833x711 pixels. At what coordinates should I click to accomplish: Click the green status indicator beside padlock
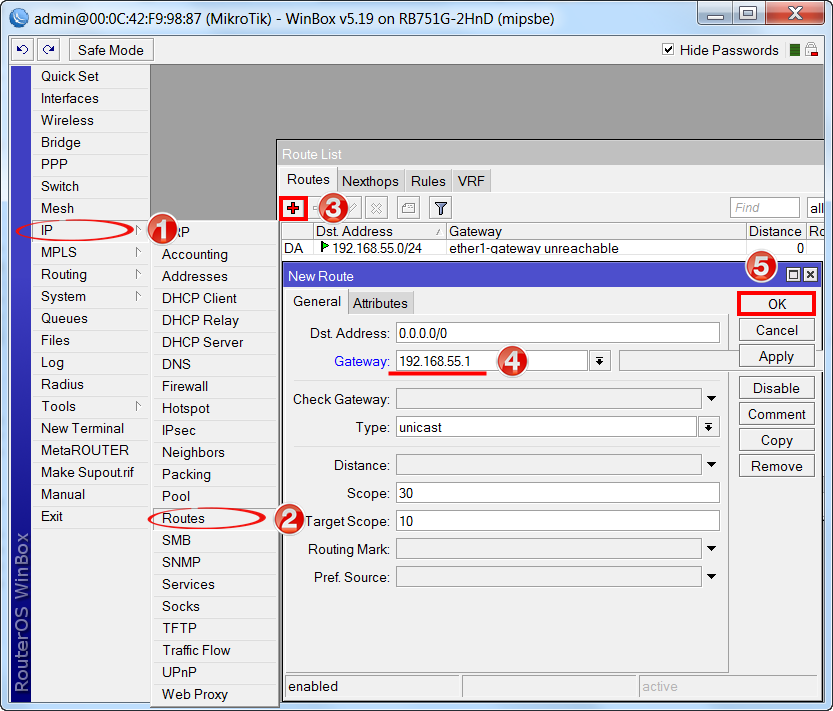[795, 50]
